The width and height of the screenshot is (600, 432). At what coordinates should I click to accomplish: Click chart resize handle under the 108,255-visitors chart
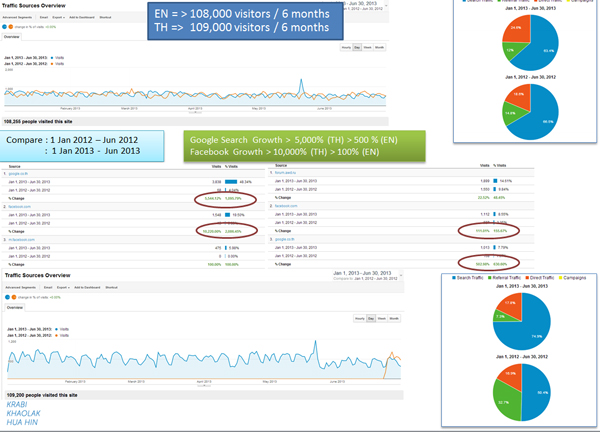(195, 112)
